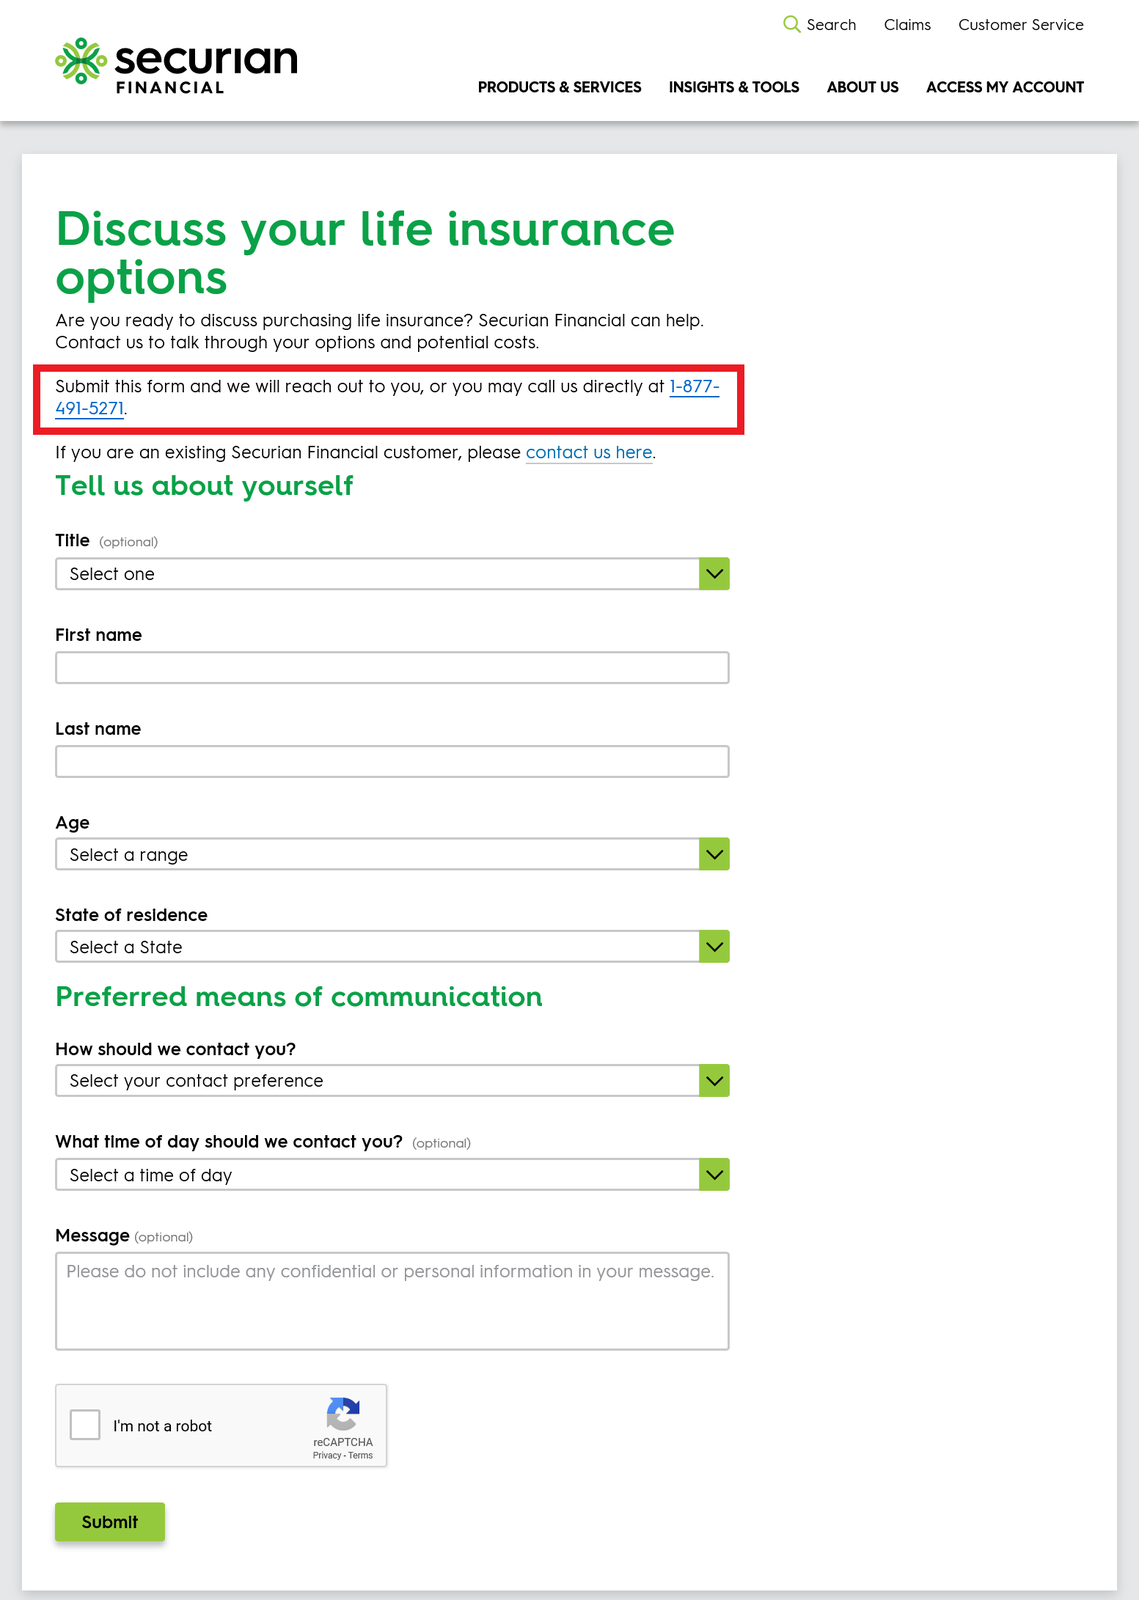Expand the Title dropdown arrow
This screenshot has width=1139, height=1600.
click(x=714, y=574)
